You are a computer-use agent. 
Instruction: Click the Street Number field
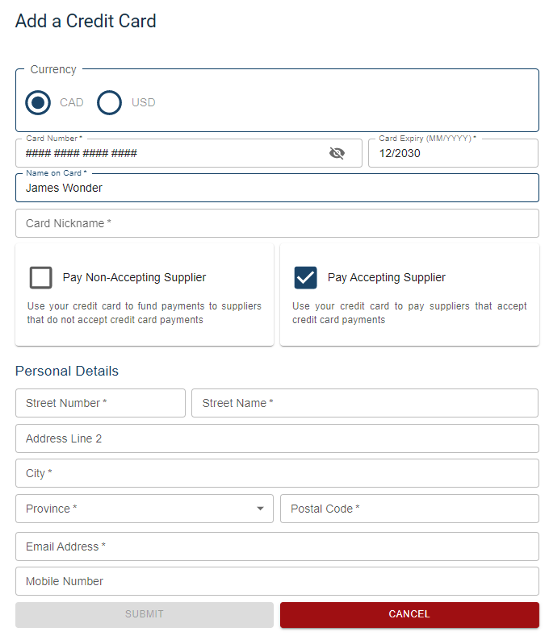[x=100, y=403]
